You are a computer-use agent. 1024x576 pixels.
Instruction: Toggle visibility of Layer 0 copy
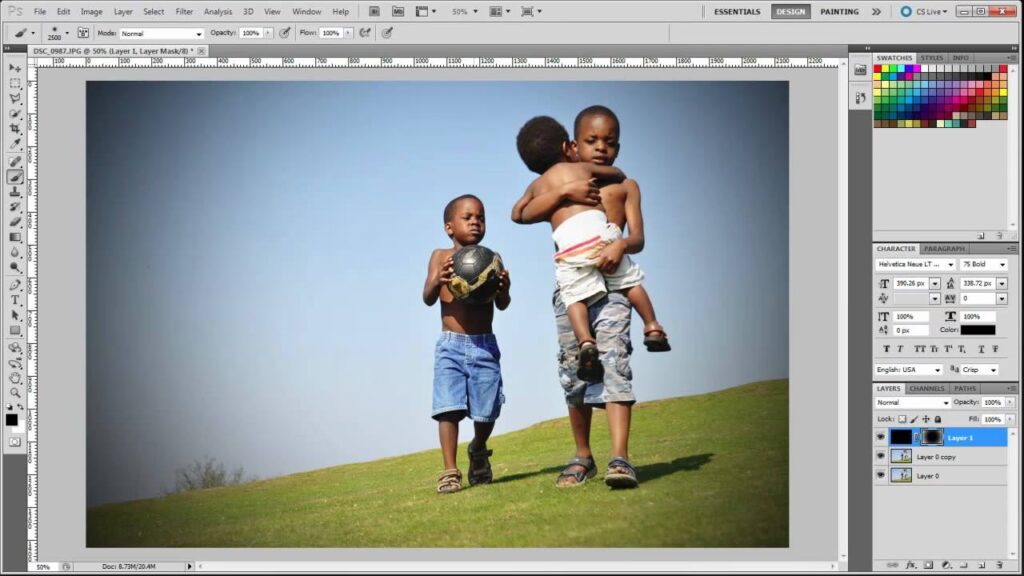coord(881,456)
